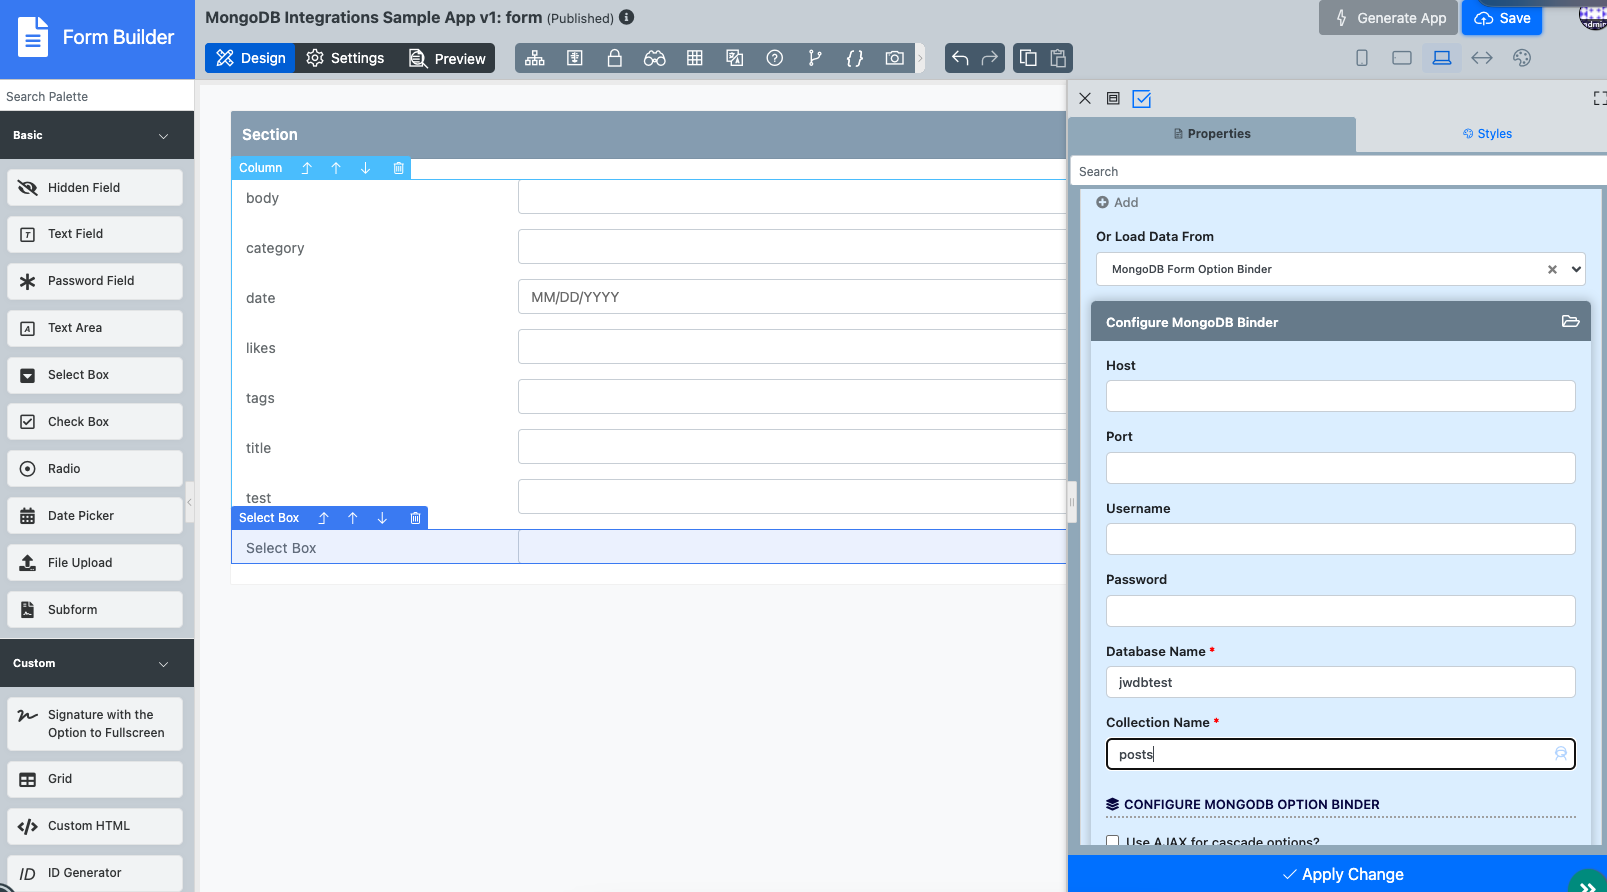Open the help question mark icon
Image resolution: width=1607 pixels, height=892 pixels.
click(775, 58)
